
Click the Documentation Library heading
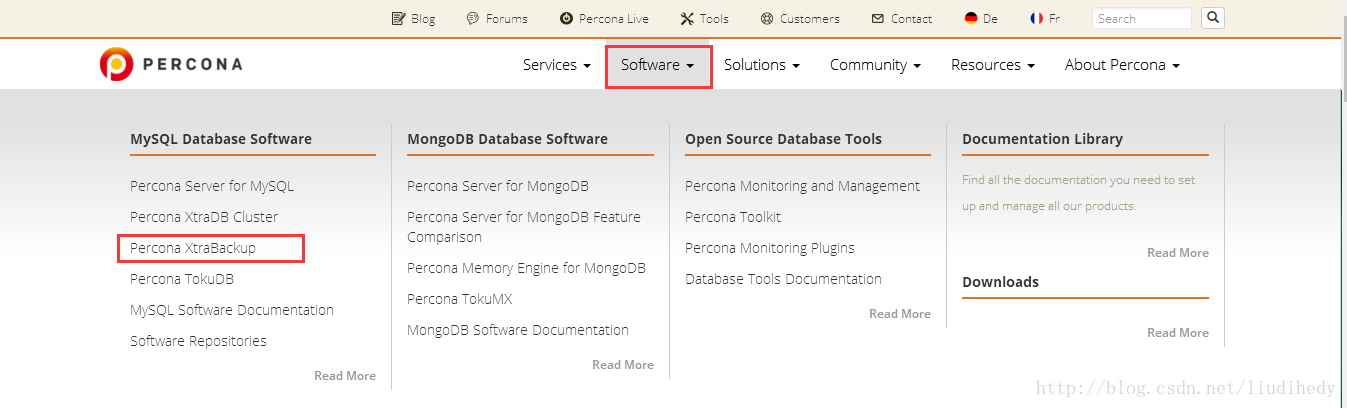(1042, 139)
